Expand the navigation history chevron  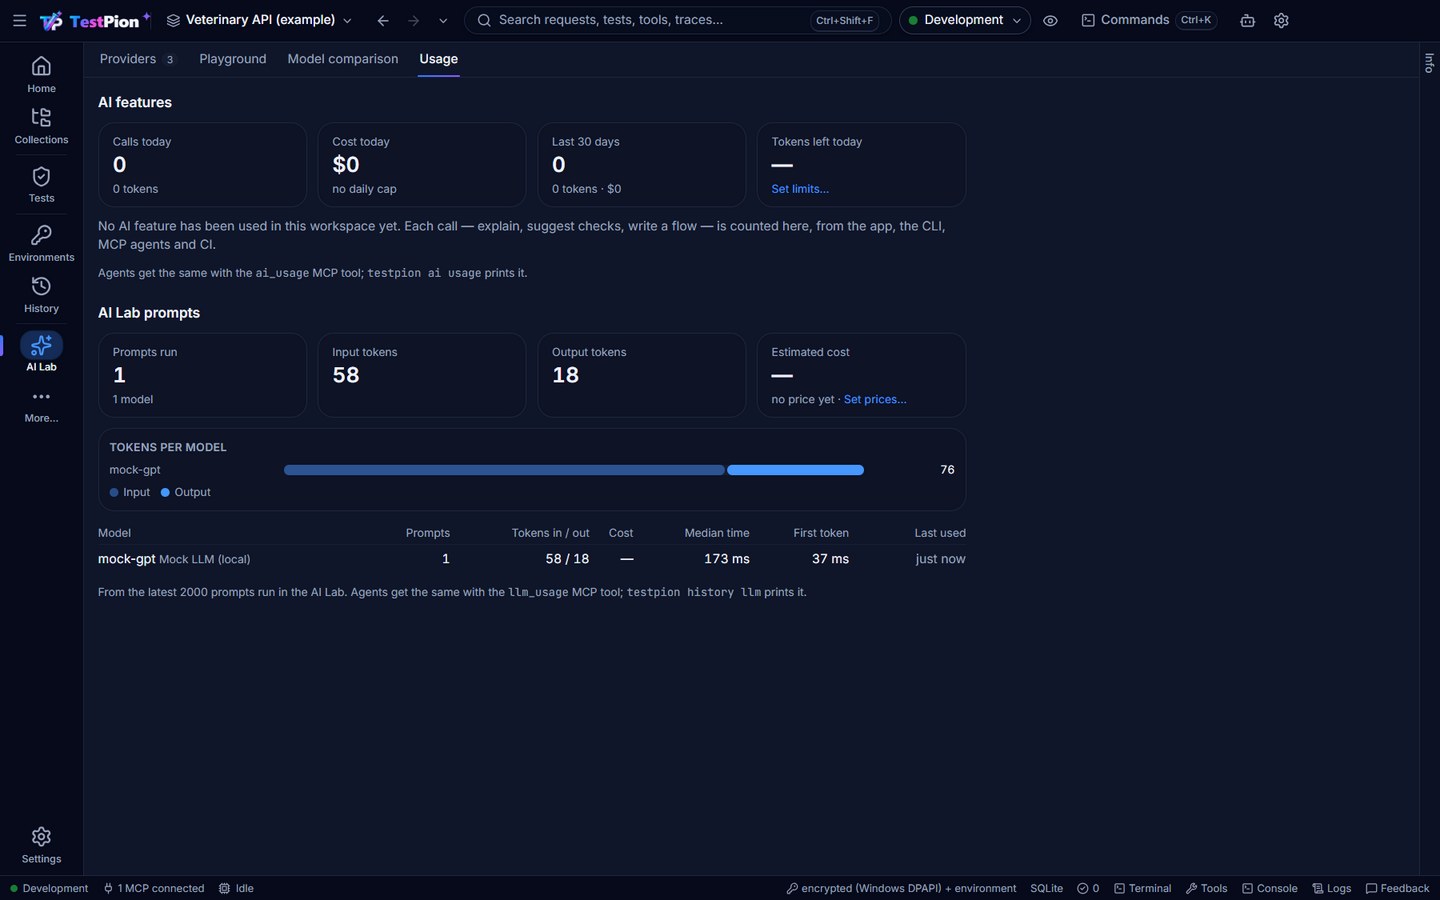(x=443, y=20)
